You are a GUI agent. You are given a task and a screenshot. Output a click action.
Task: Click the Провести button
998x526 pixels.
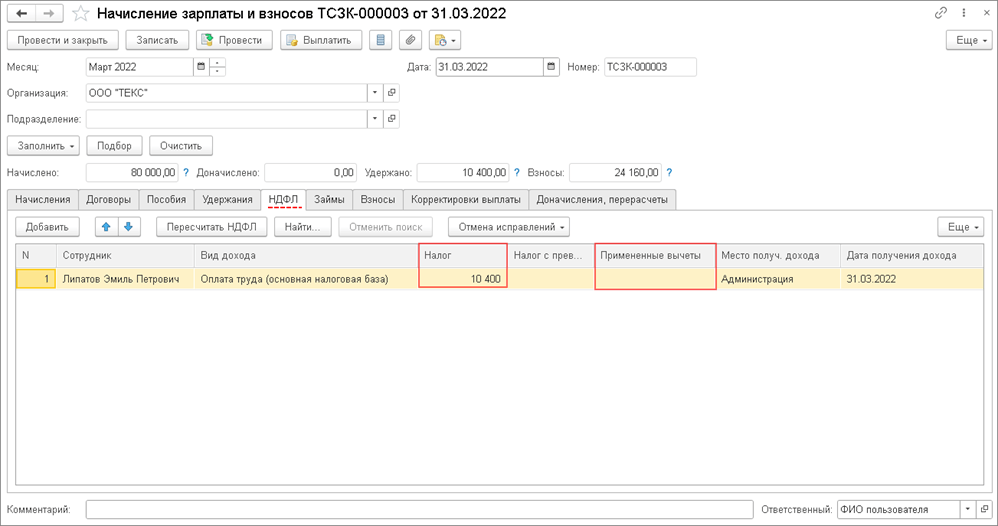234,40
